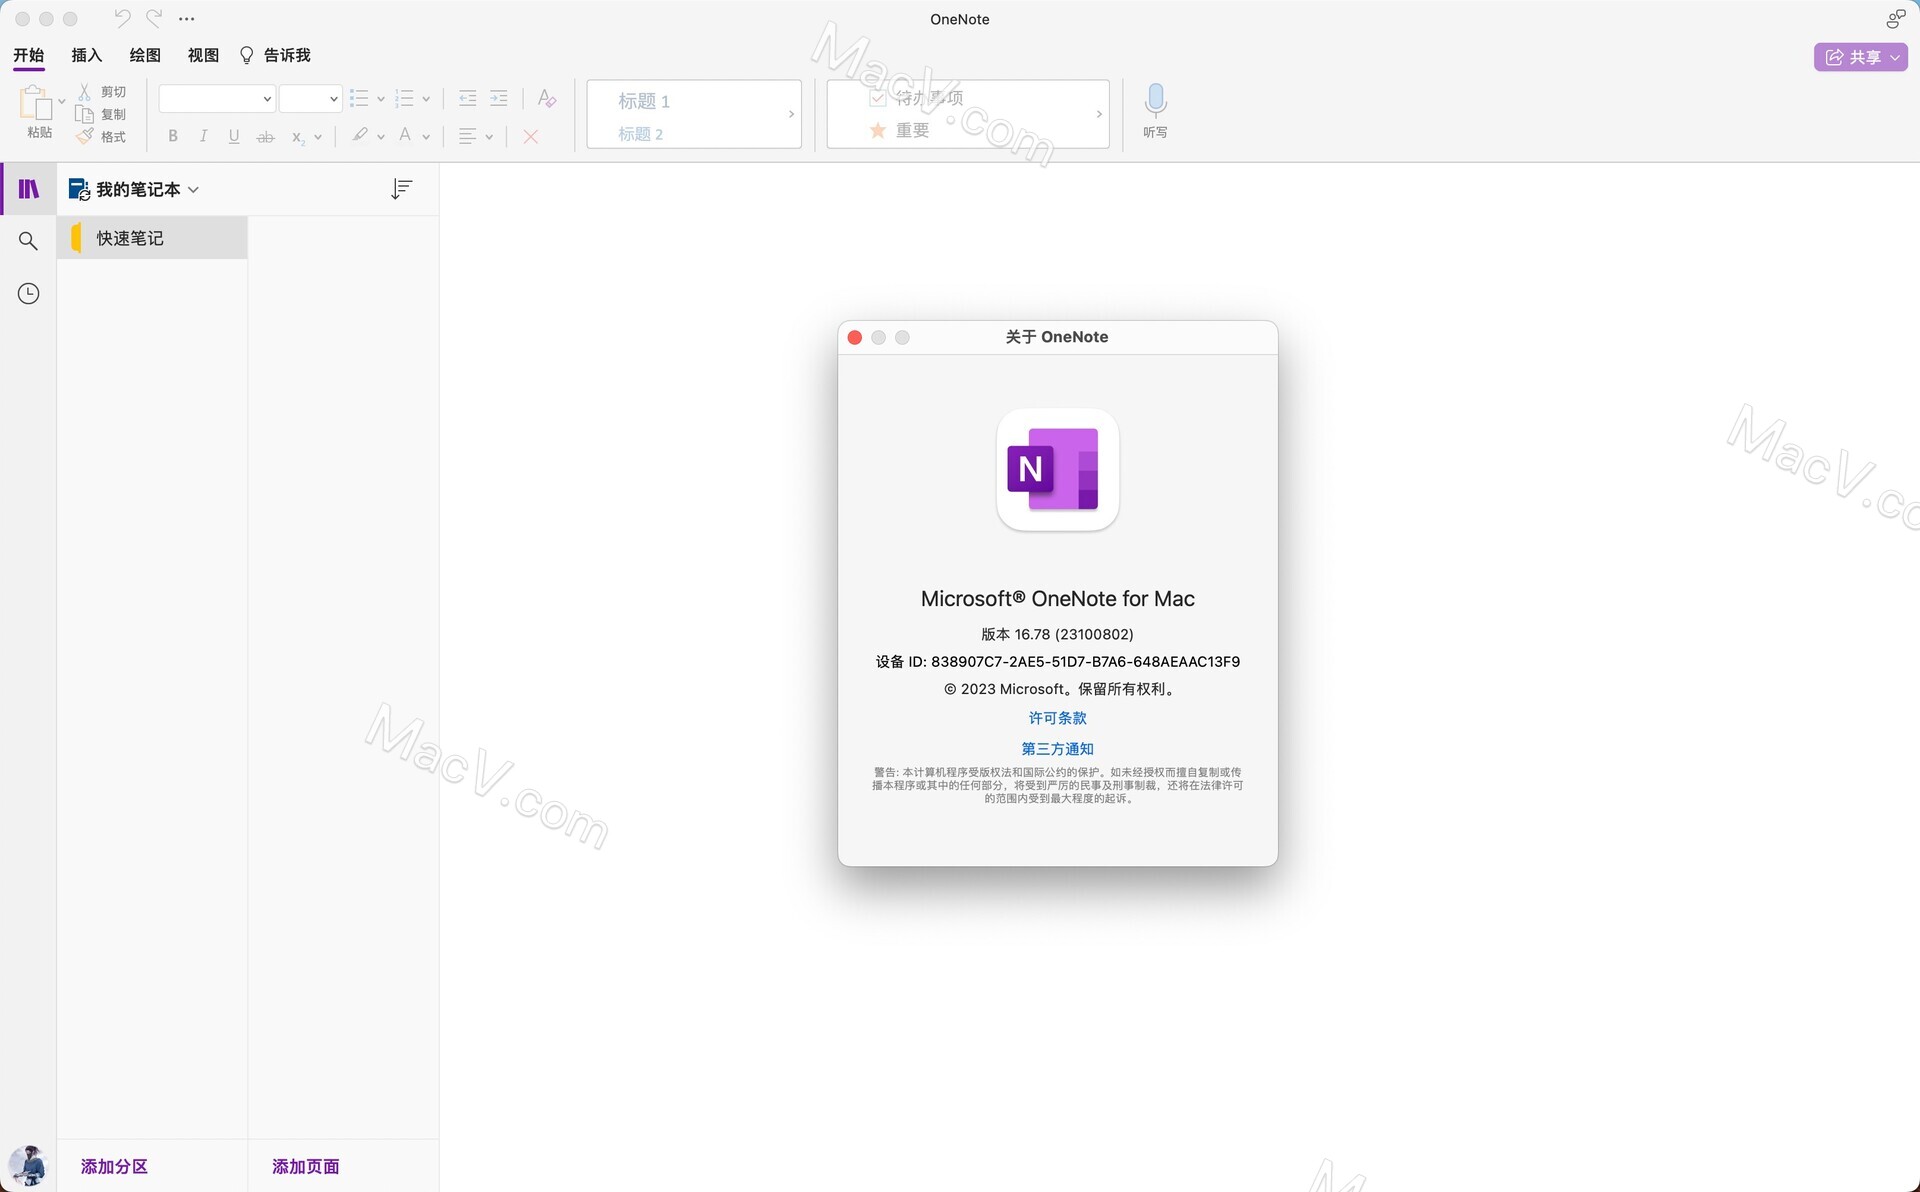Click the 版本 16.78 version text
Image resolution: width=1920 pixels, height=1192 pixels.
tap(1057, 634)
